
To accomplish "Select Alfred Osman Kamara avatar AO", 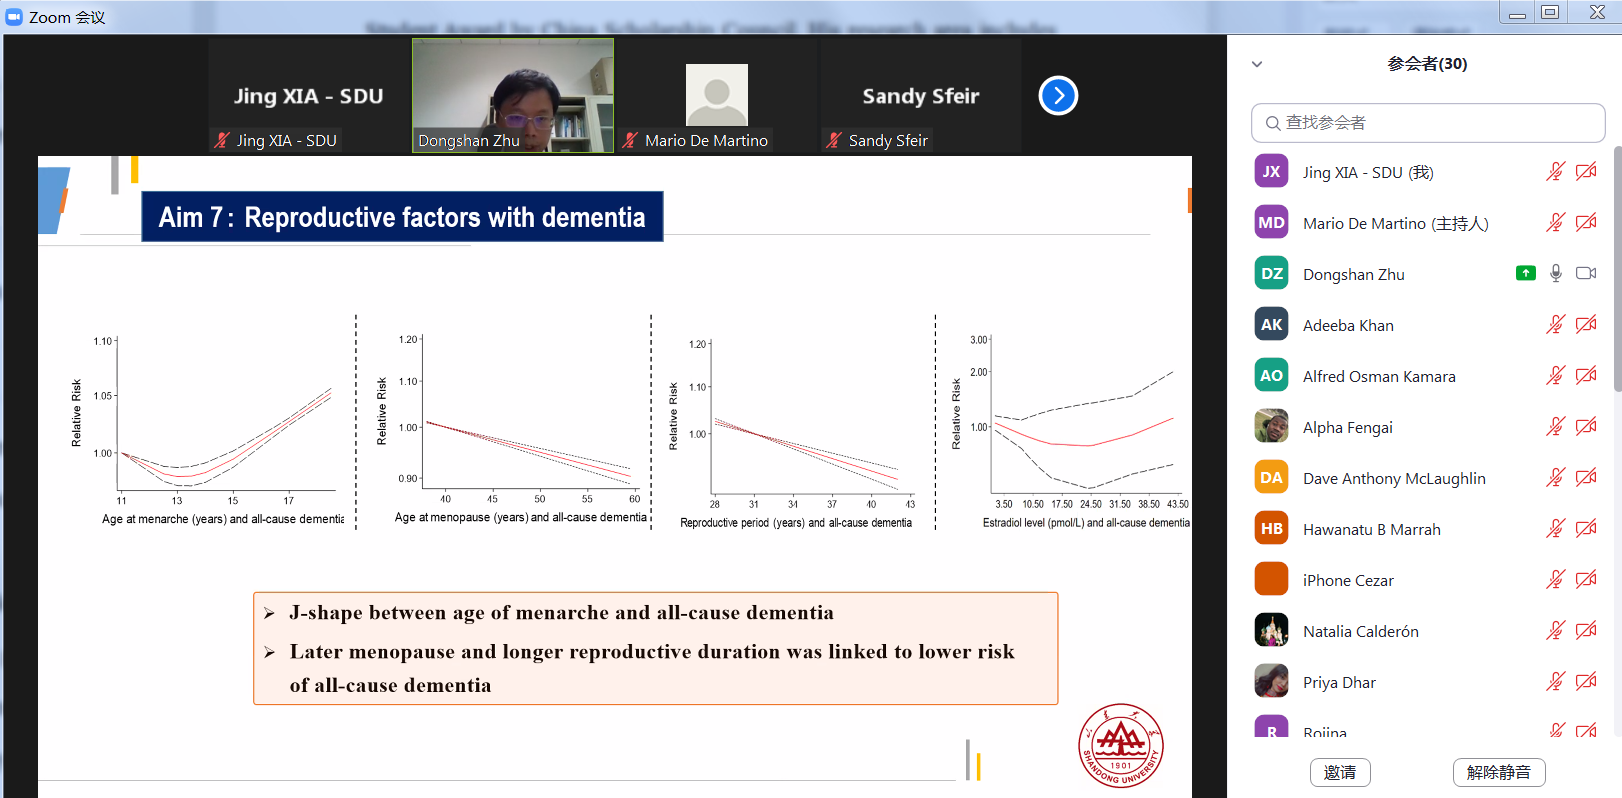I will pos(1271,376).
